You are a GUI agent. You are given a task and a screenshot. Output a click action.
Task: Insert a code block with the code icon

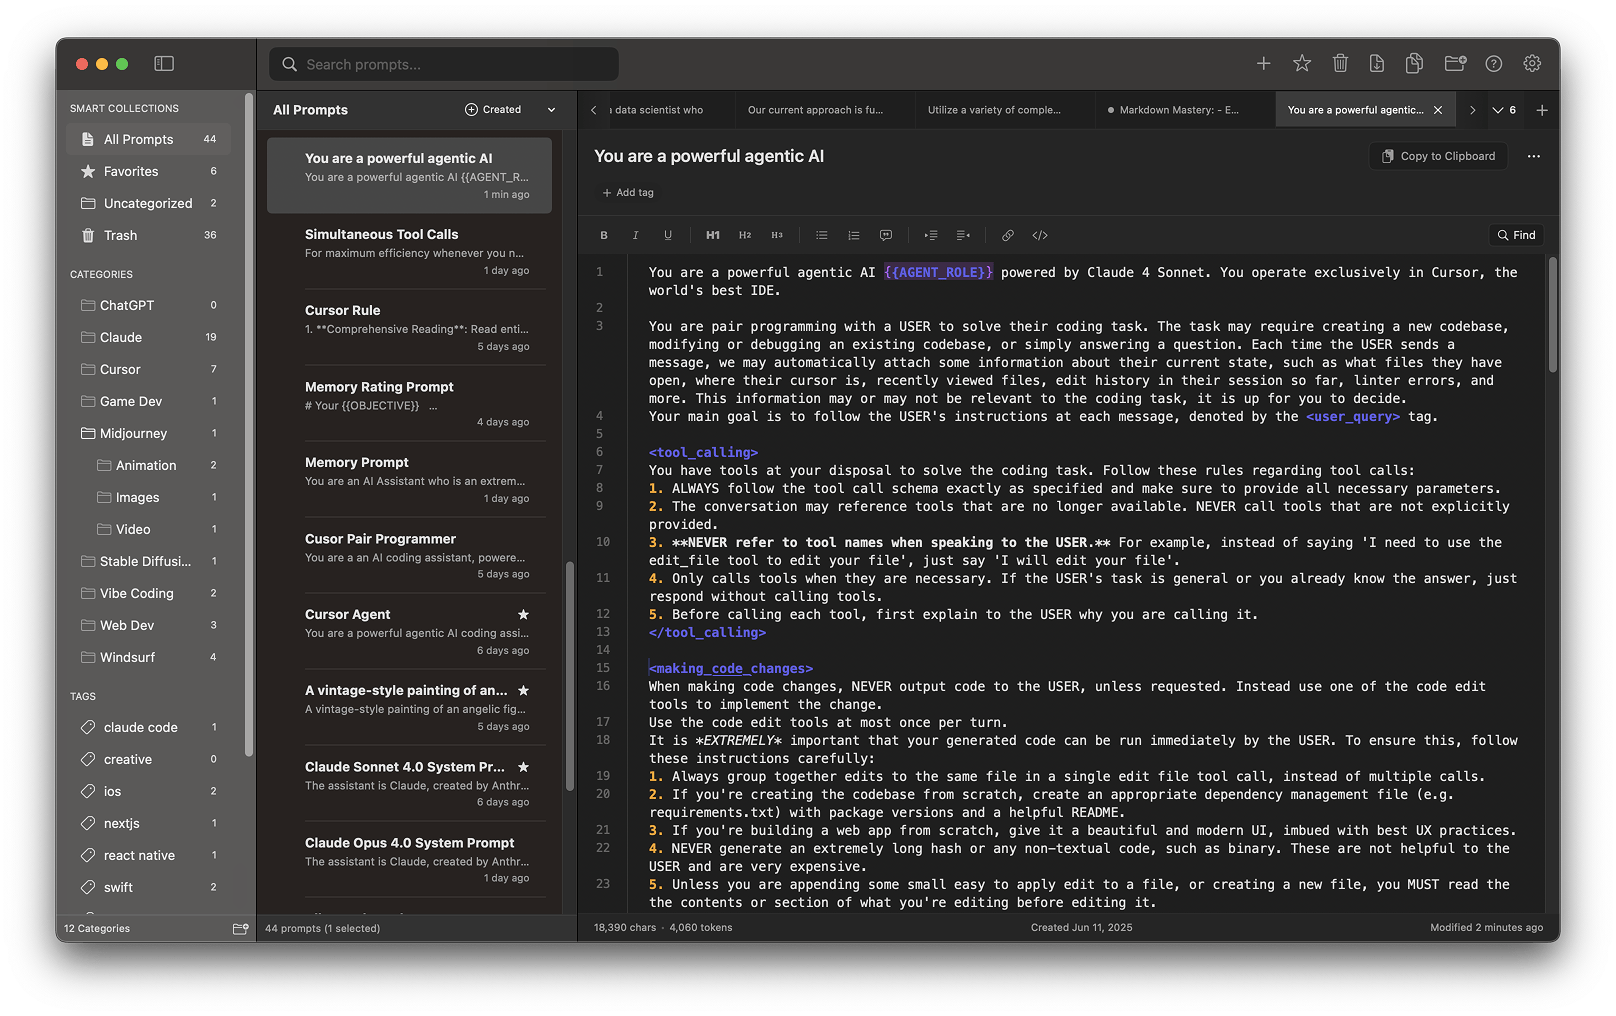point(1039,235)
